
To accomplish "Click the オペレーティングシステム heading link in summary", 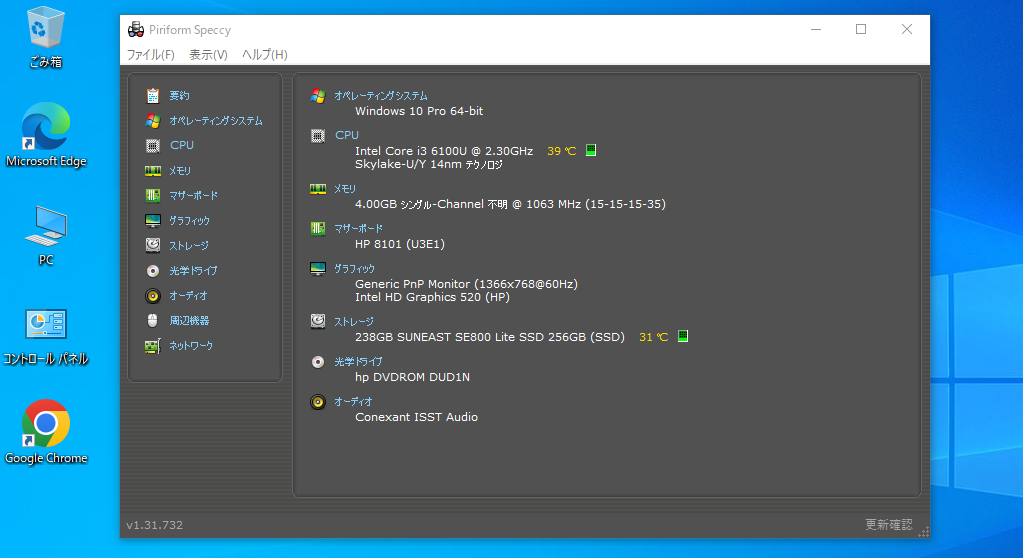I will point(381,96).
